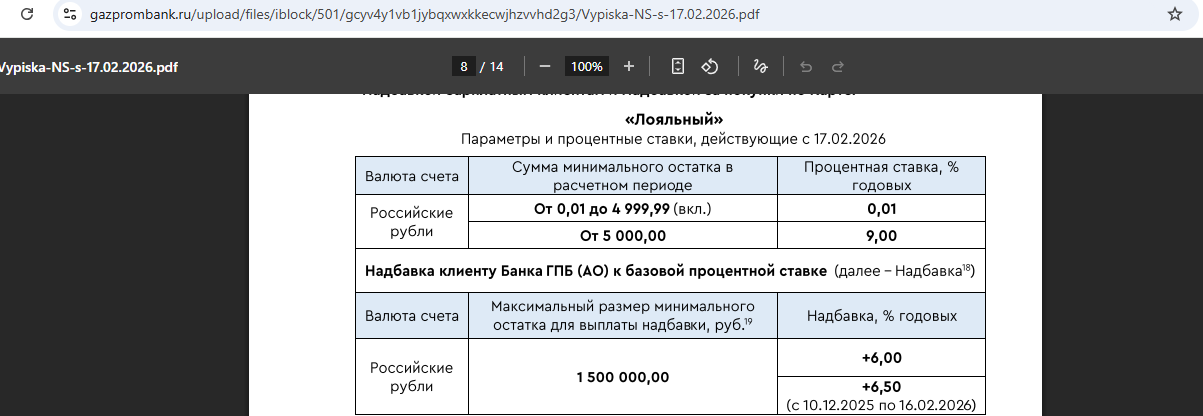This screenshot has height=416, width=1203.
Task: Bookmark this page with the star icon
Action: click(x=1174, y=15)
